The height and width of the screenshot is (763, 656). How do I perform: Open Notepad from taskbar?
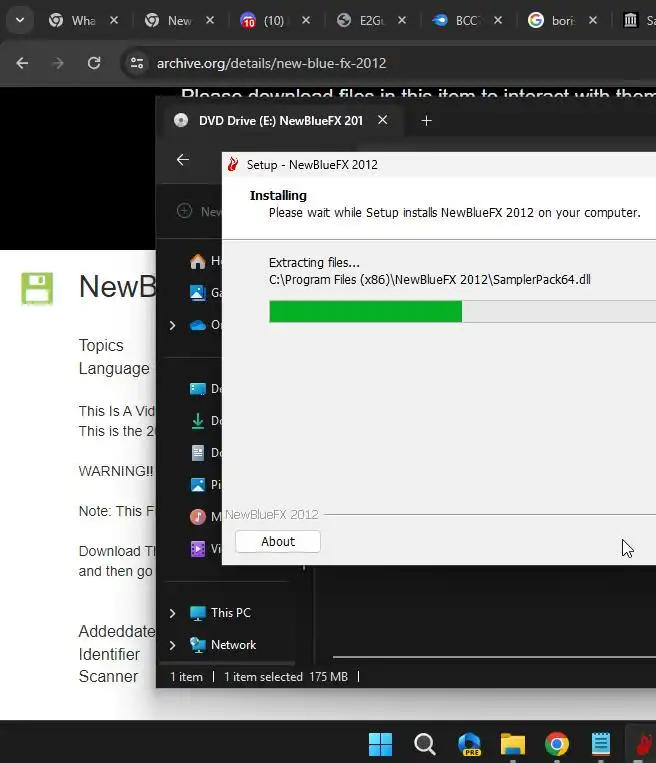(601, 744)
